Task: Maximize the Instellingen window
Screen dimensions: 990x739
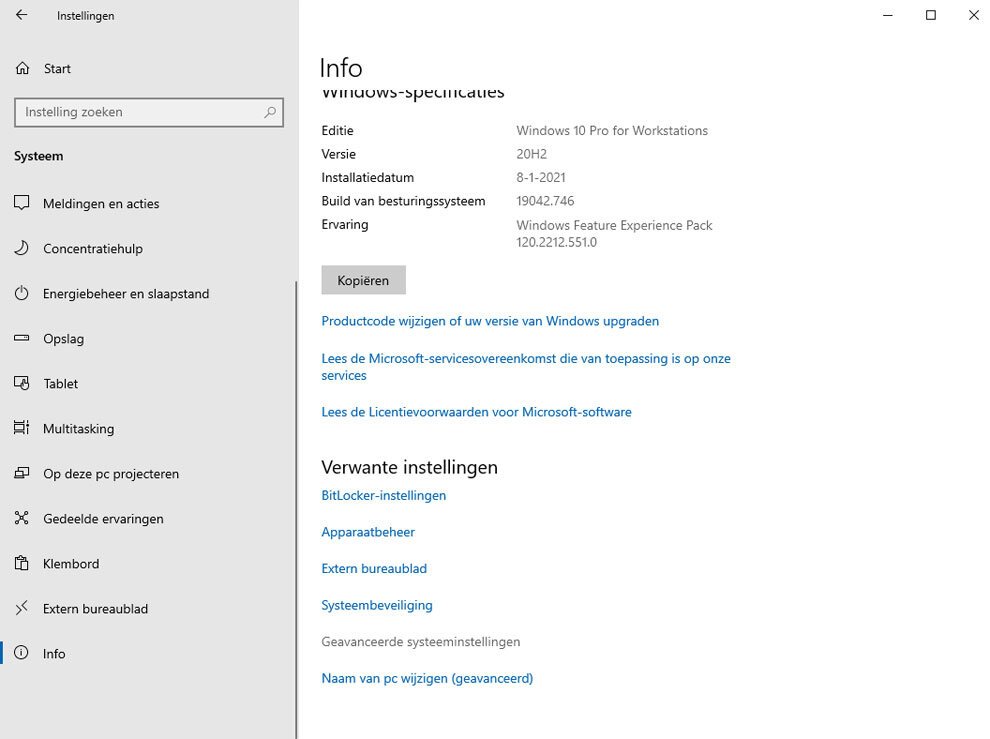Action: (931, 15)
